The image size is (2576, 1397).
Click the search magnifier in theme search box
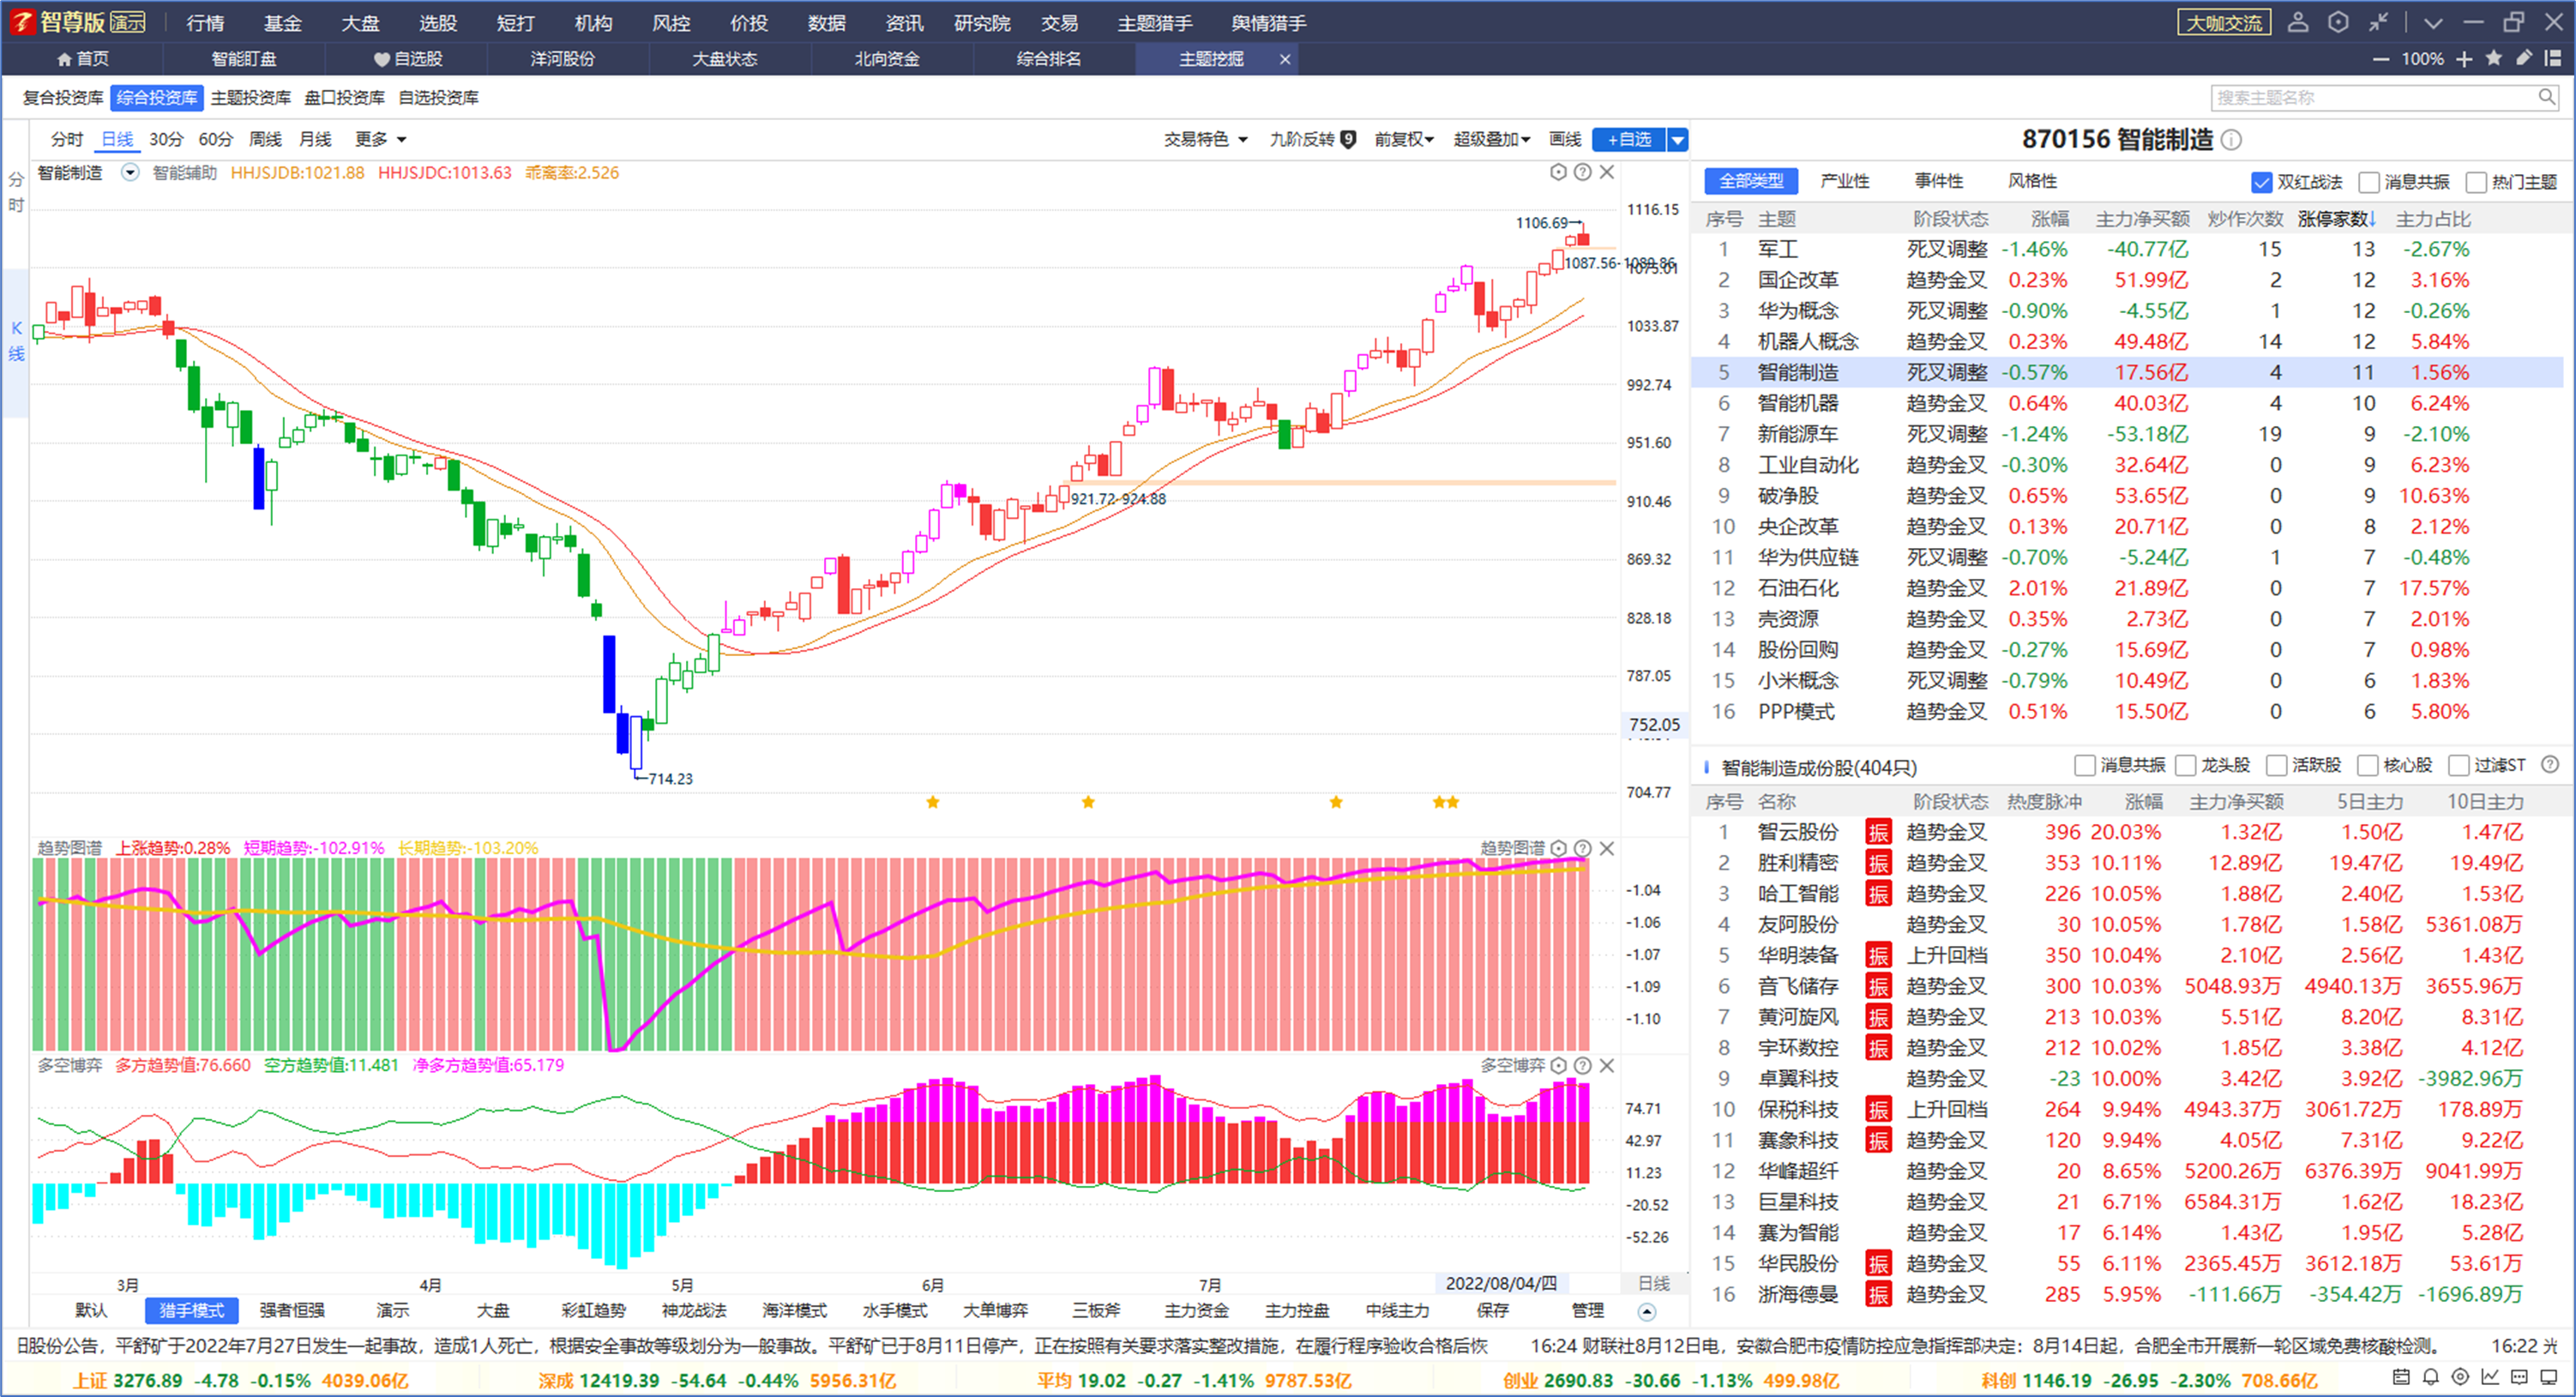tap(2546, 97)
